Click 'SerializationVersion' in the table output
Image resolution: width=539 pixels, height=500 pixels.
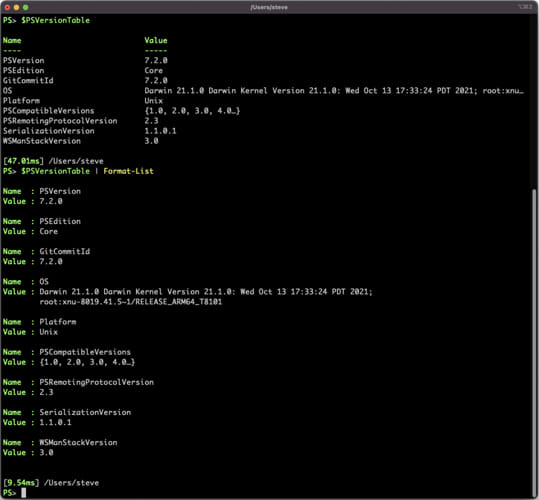pyautogui.click(x=48, y=131)
